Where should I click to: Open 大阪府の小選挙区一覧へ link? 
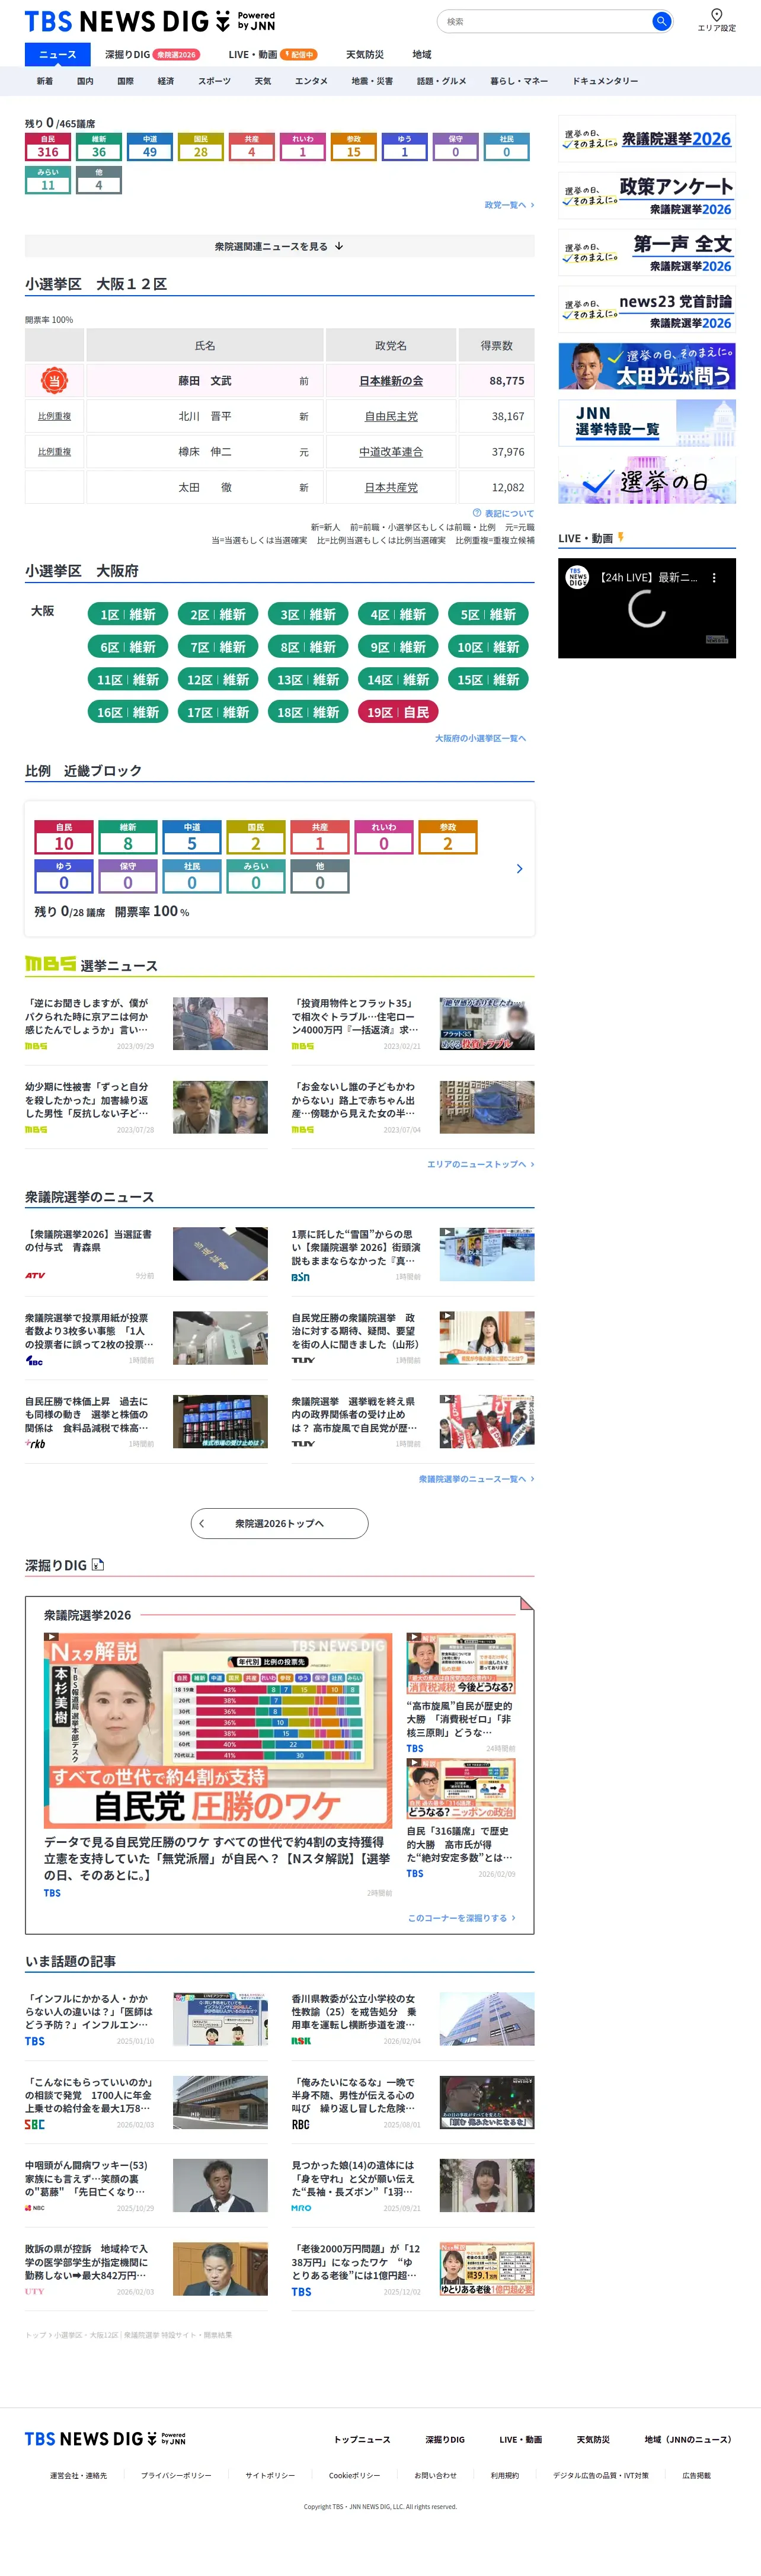pos(480,738)
